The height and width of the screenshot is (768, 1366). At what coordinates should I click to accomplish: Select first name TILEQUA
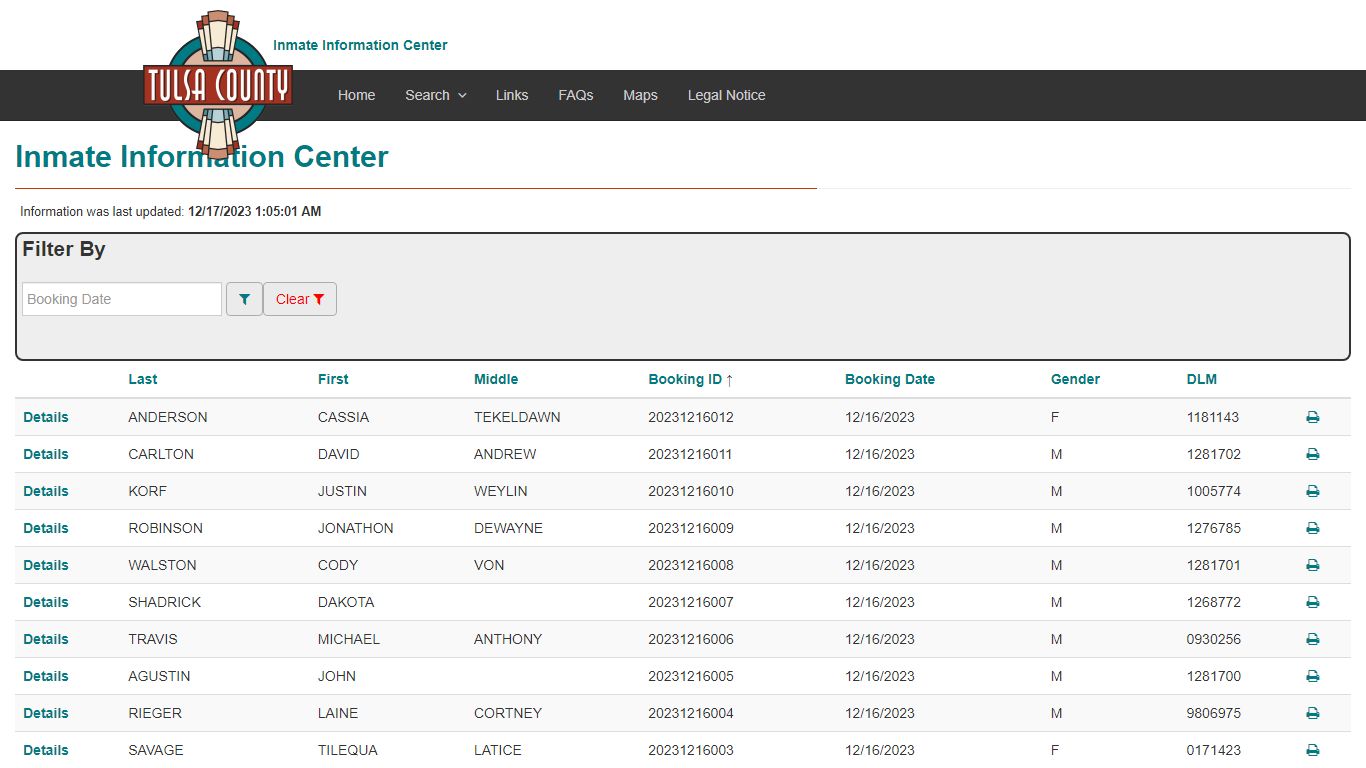(348, 750)
